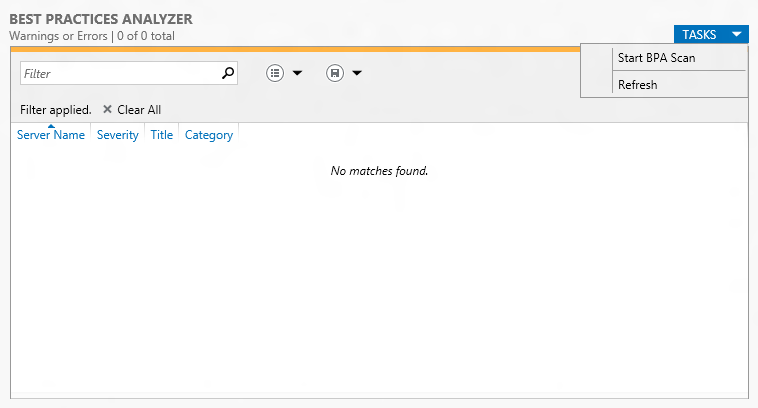Expand the arrow next to criteria list icon
This screenshot has height=408, width=758.
tap(297, 73)
